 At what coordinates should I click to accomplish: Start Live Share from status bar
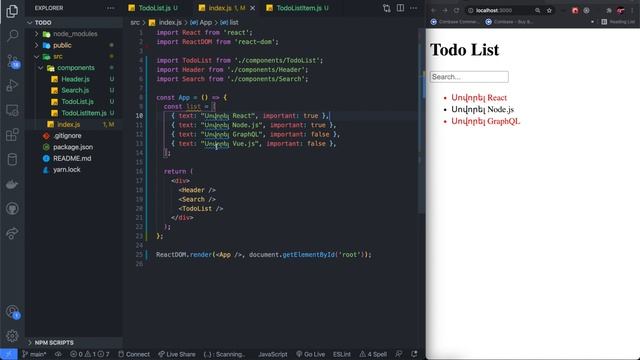tap(177, 354)
